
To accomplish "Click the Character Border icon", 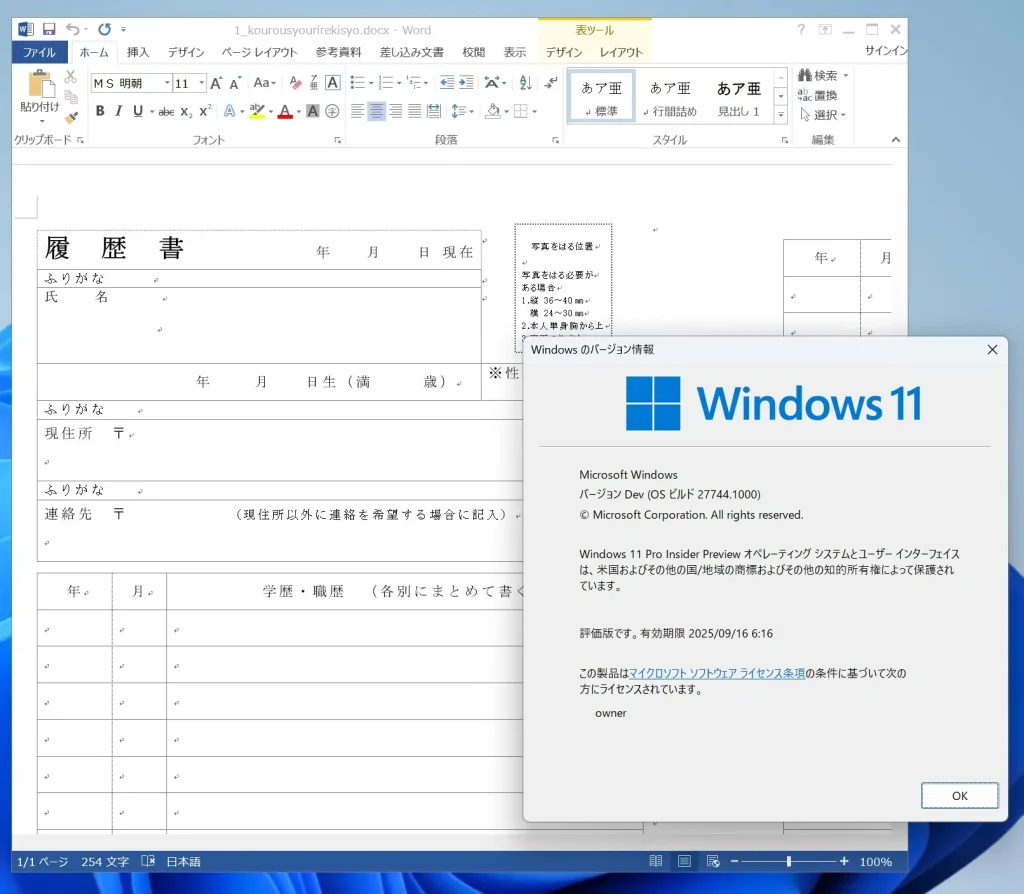I will click(x=332, y=83).
